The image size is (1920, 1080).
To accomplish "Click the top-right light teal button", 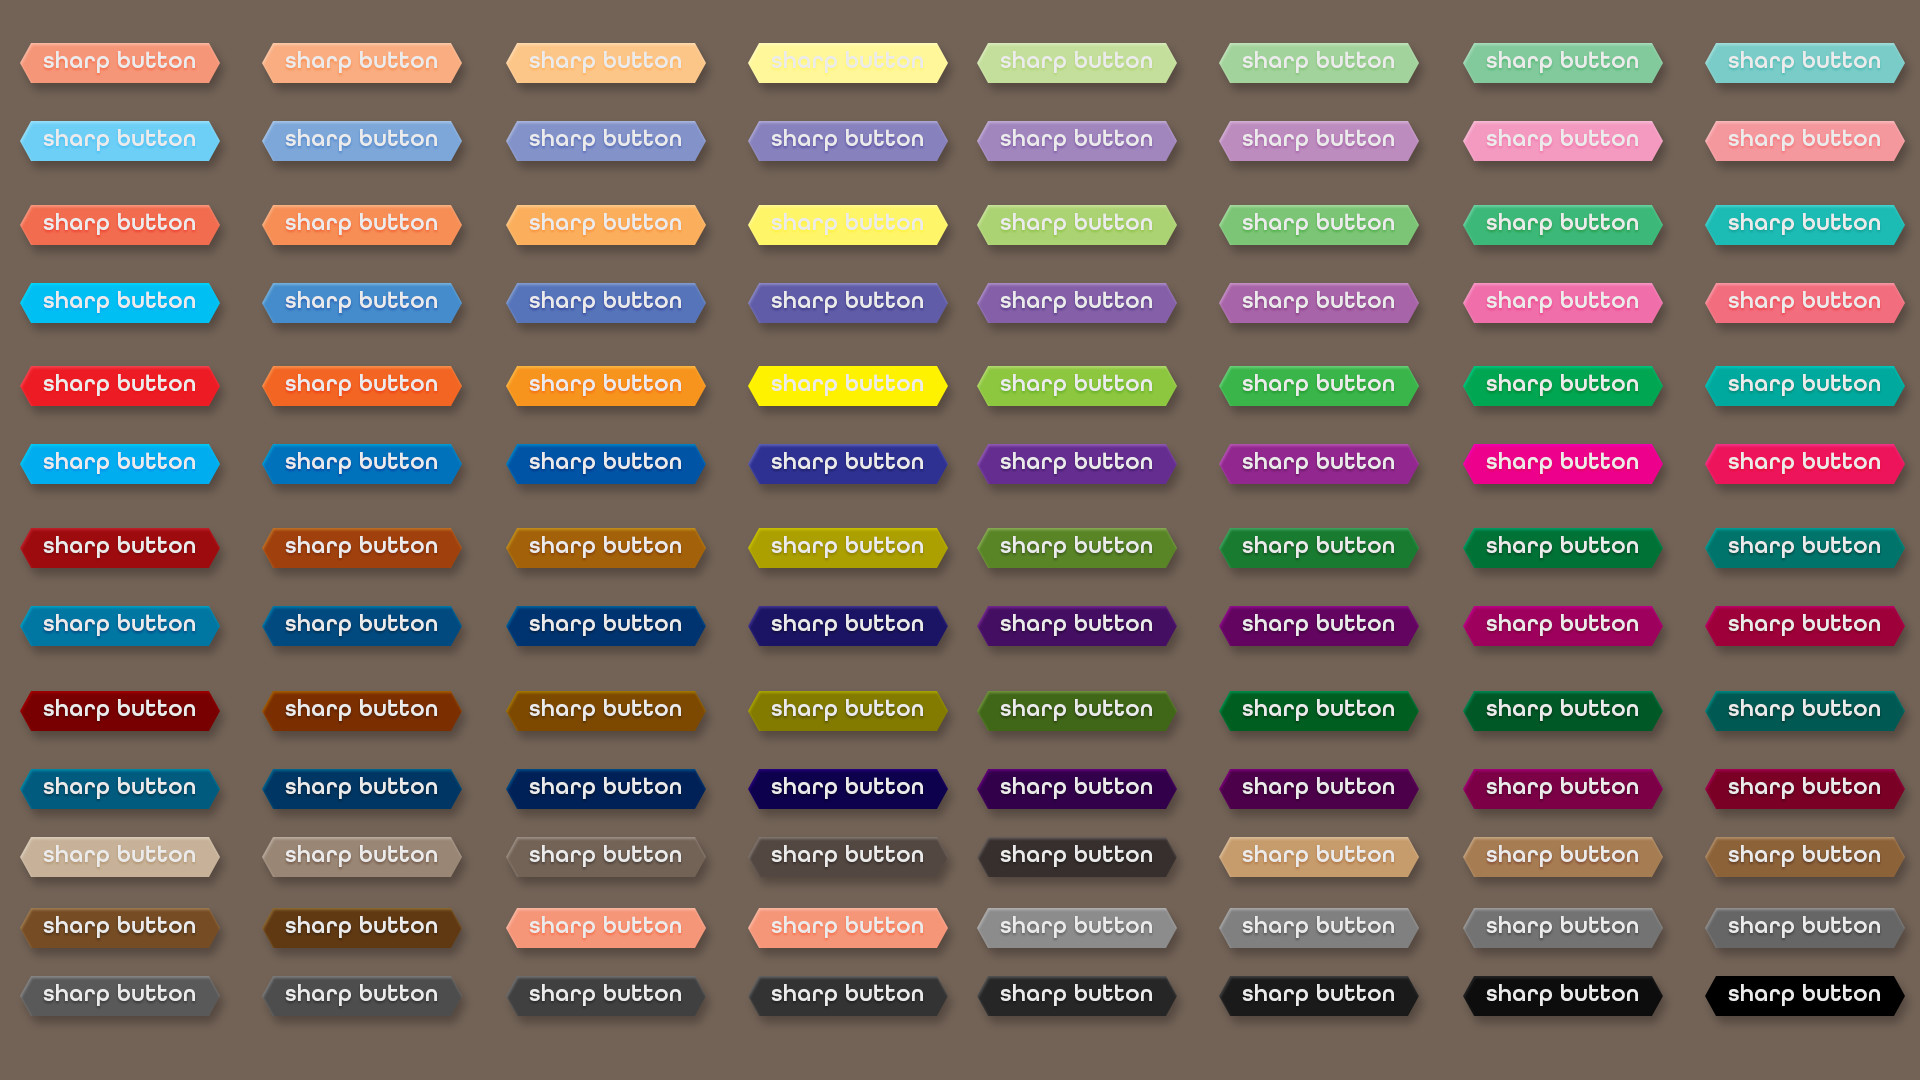I will (1804, 62).
